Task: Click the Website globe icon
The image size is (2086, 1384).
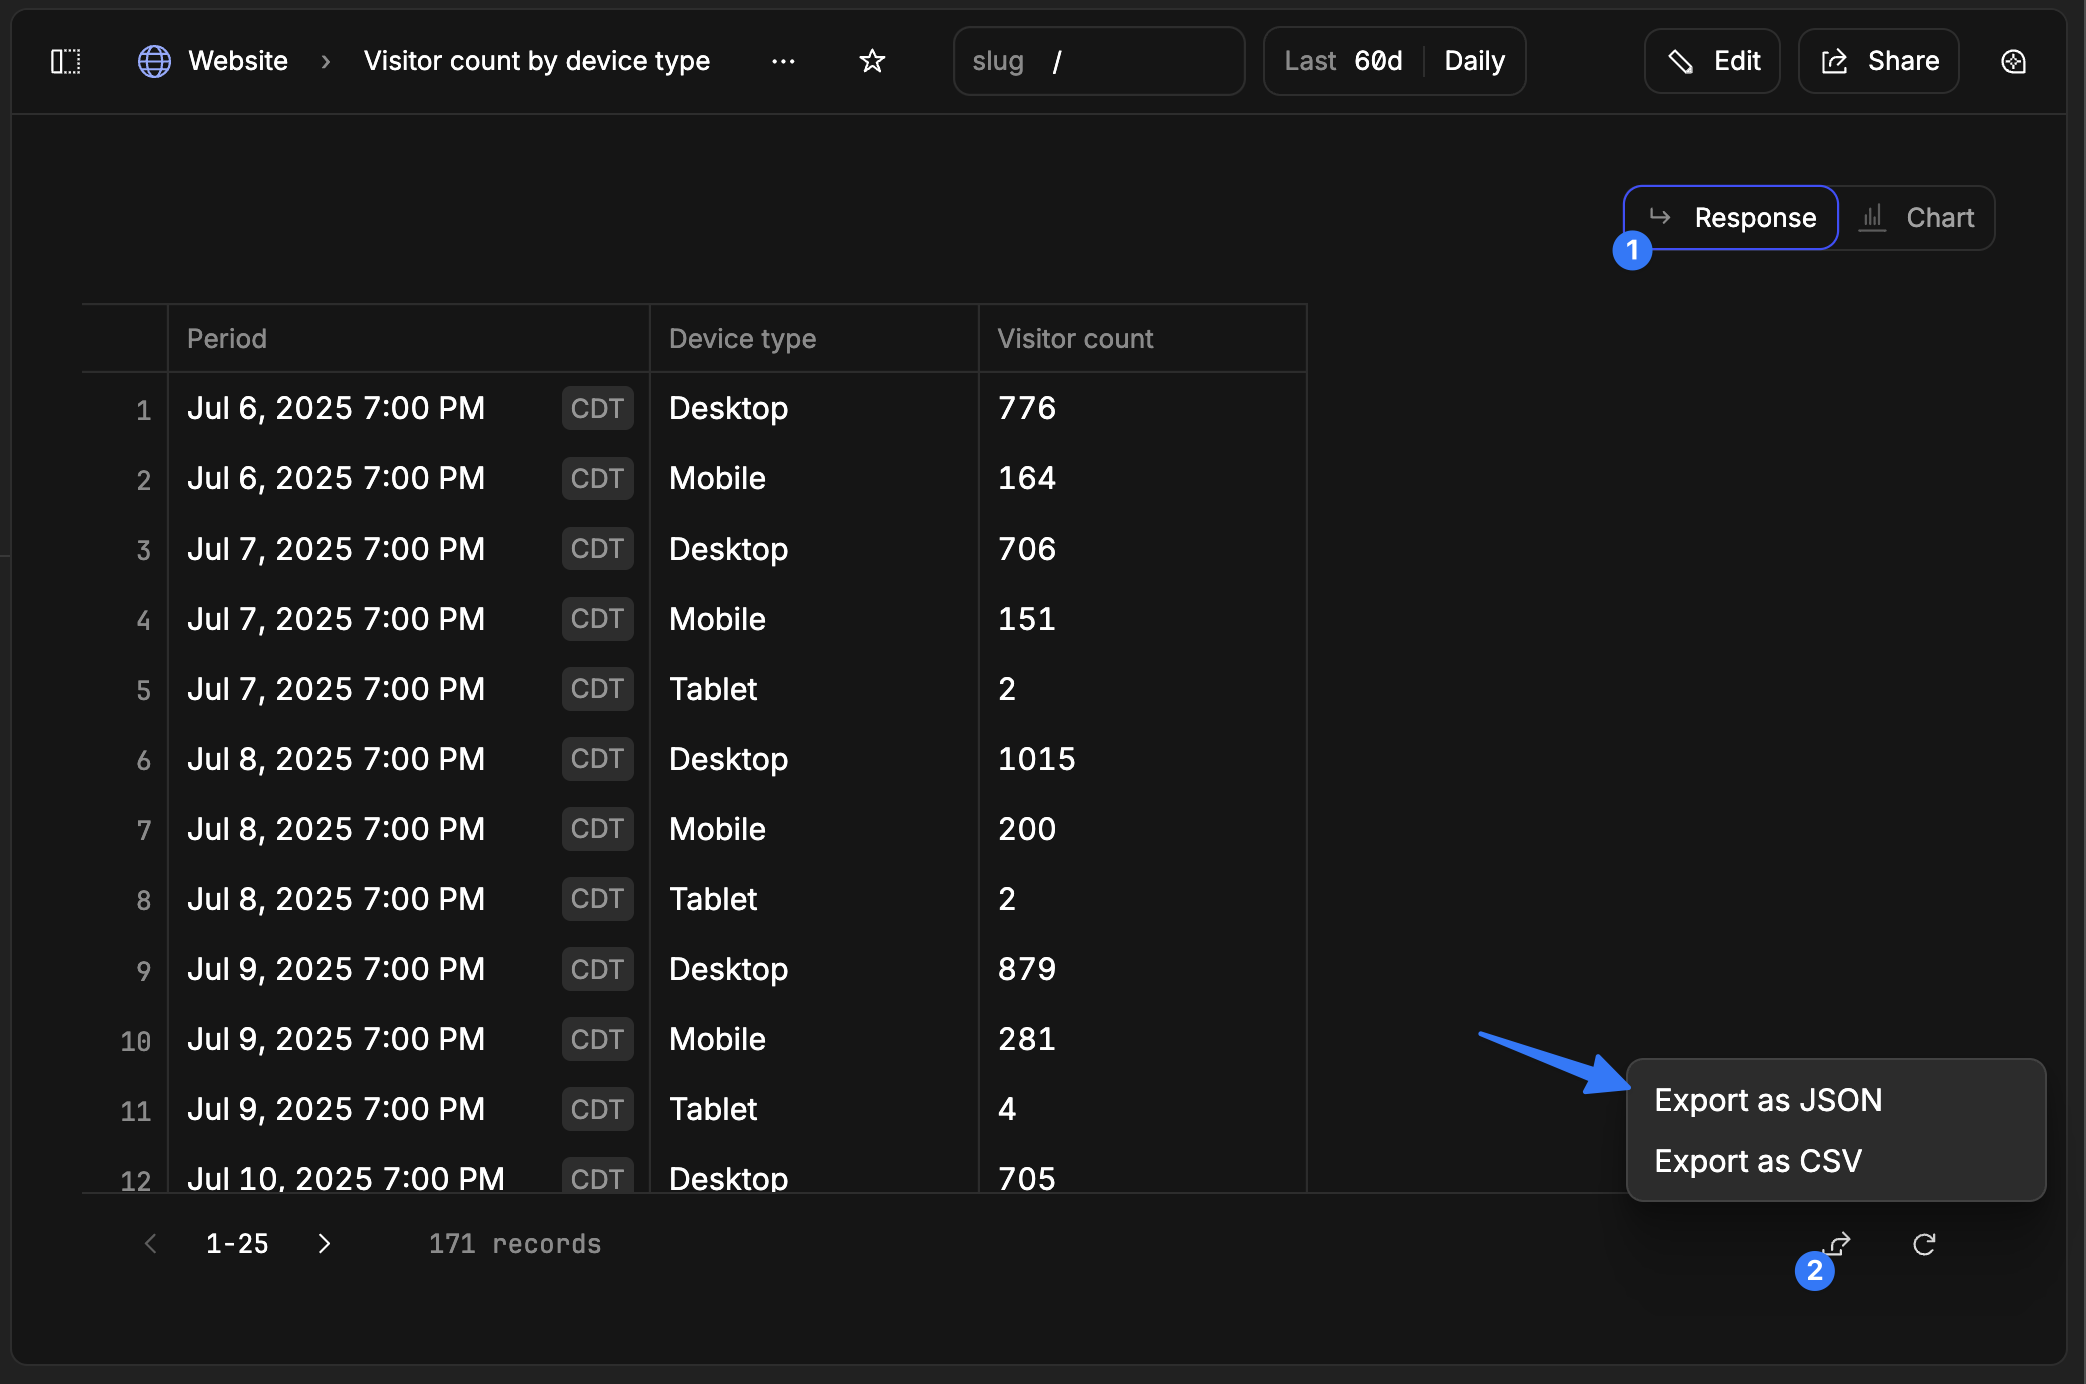Action: pyautogui.click(x=154, y=61)
